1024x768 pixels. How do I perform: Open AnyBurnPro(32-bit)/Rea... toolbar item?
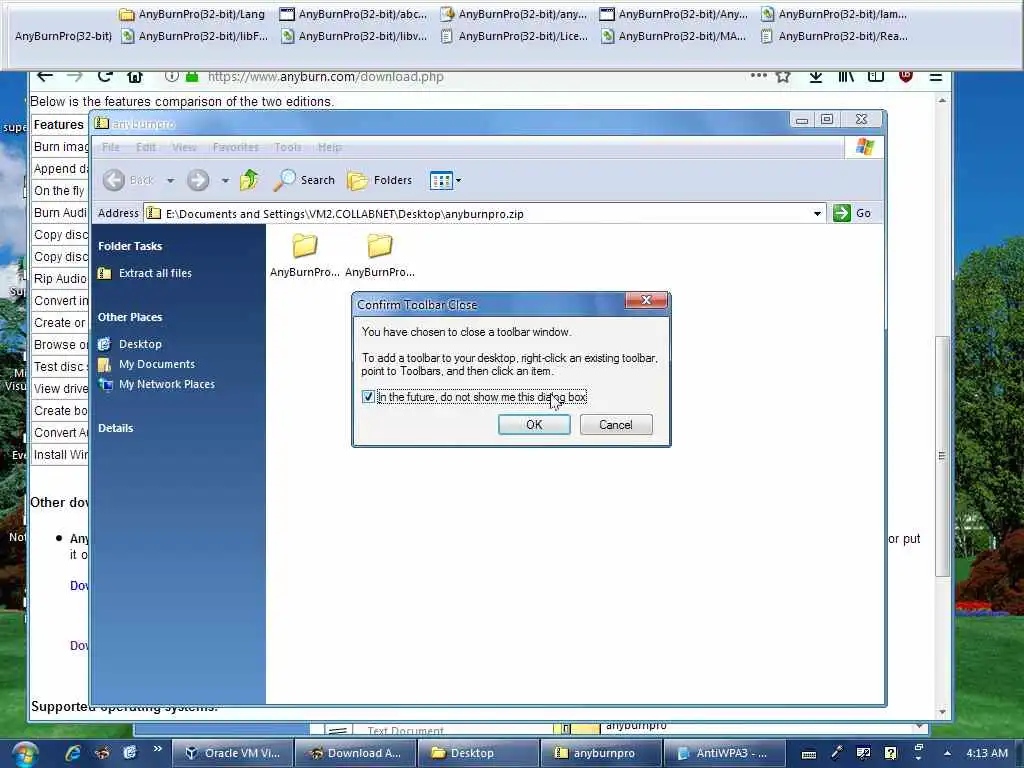[x=835, y=36]
